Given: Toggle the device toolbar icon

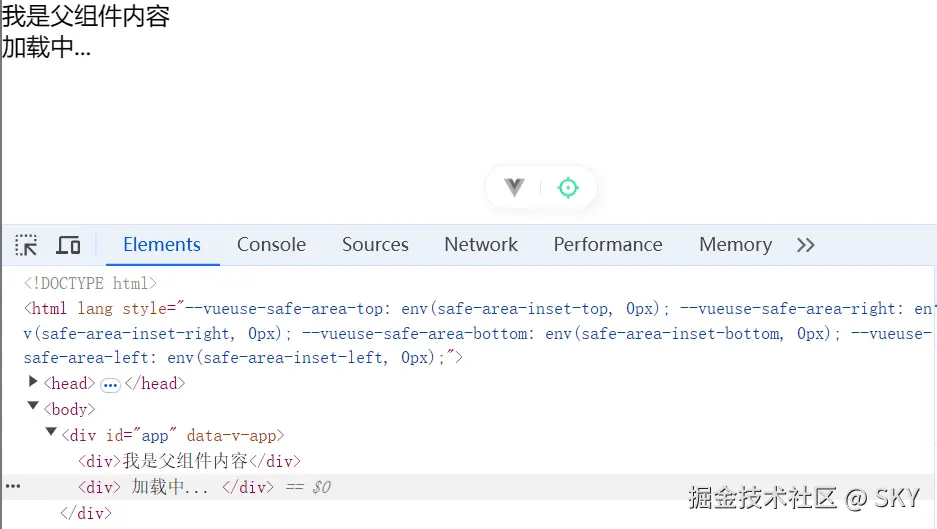Looking at the screenshot, I should pos(68,245).
